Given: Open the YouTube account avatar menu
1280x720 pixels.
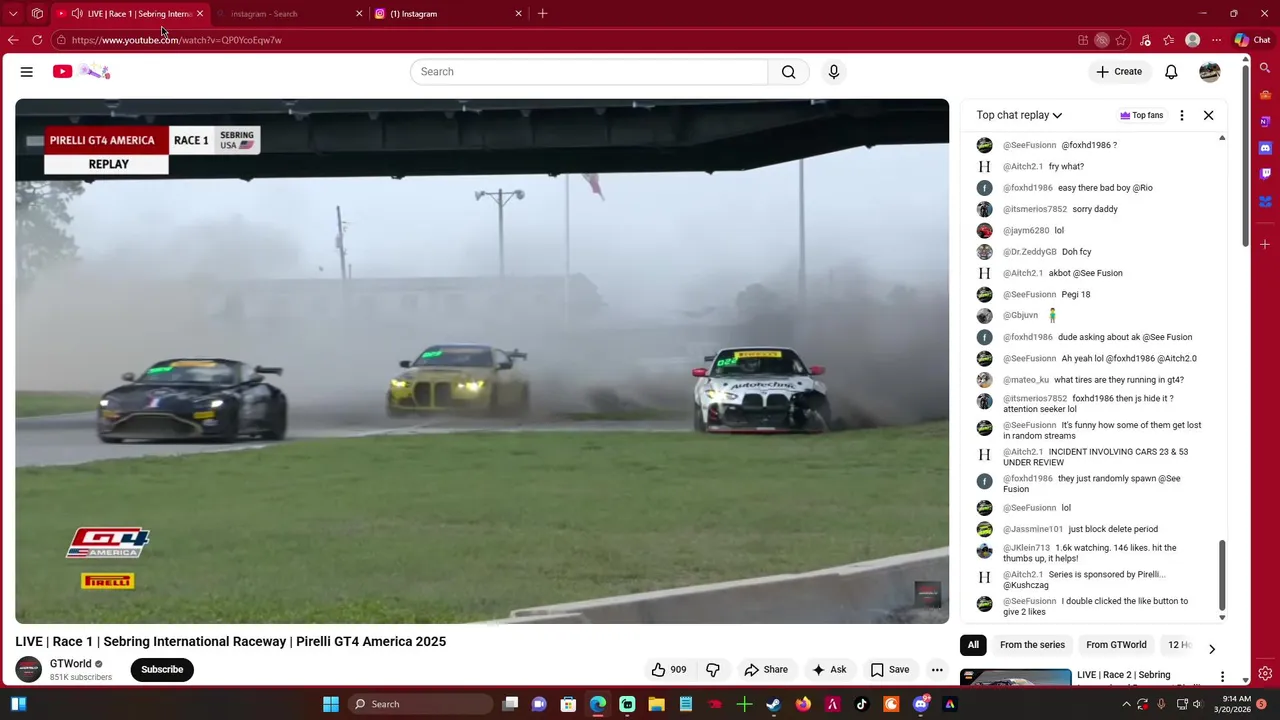Looking at the screenshot, I should point(1210,72).
